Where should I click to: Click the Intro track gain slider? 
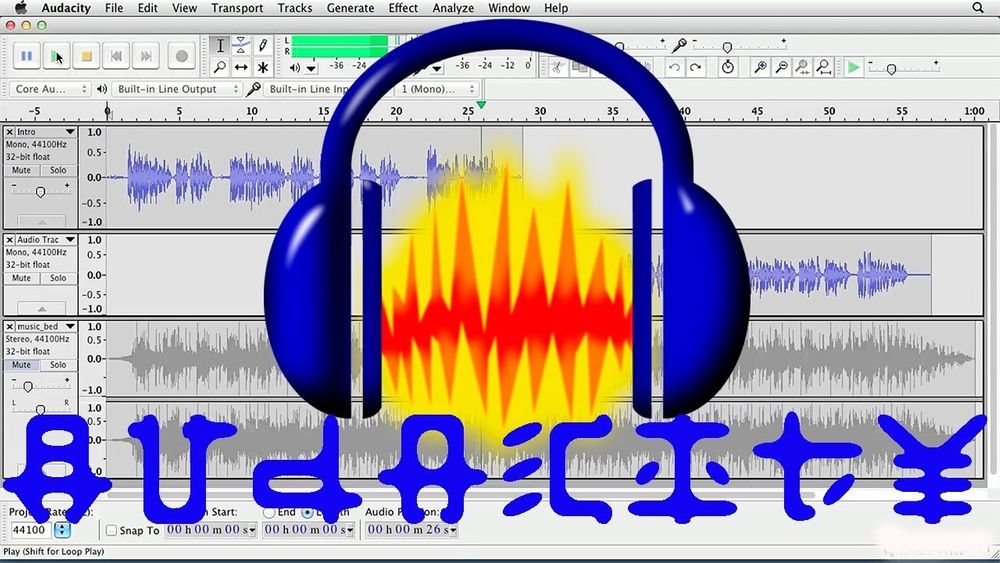click(x=40, y=191)
